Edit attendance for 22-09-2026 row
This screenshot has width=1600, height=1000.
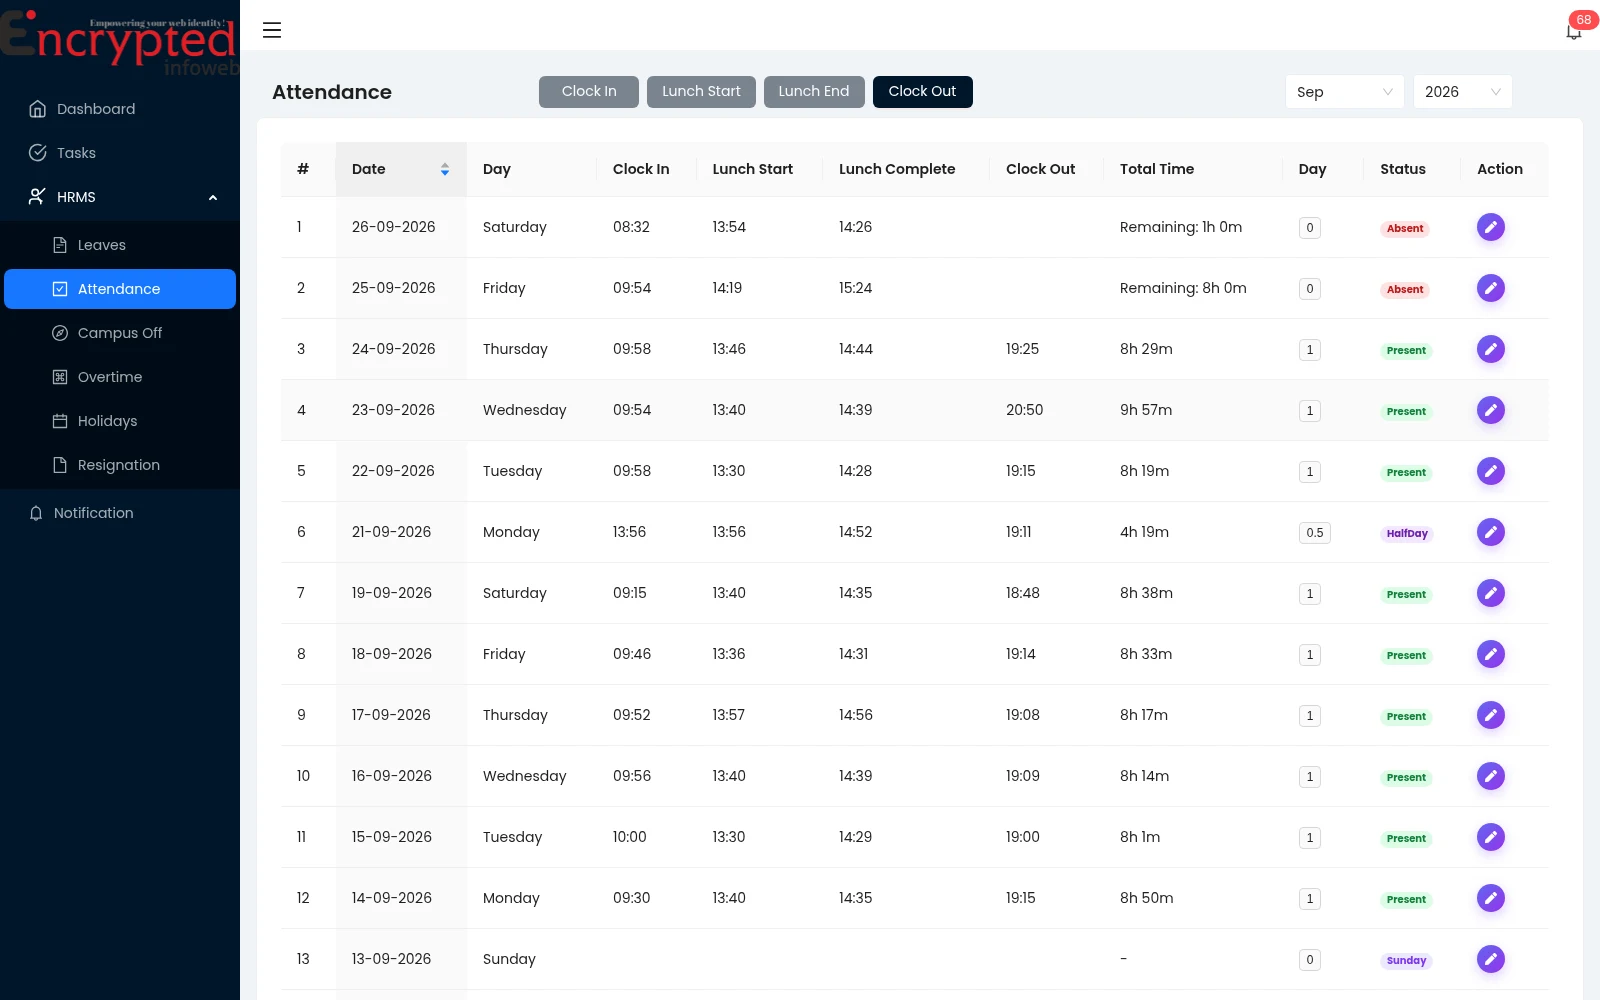pyautogui.click(x=1490, y=471)
